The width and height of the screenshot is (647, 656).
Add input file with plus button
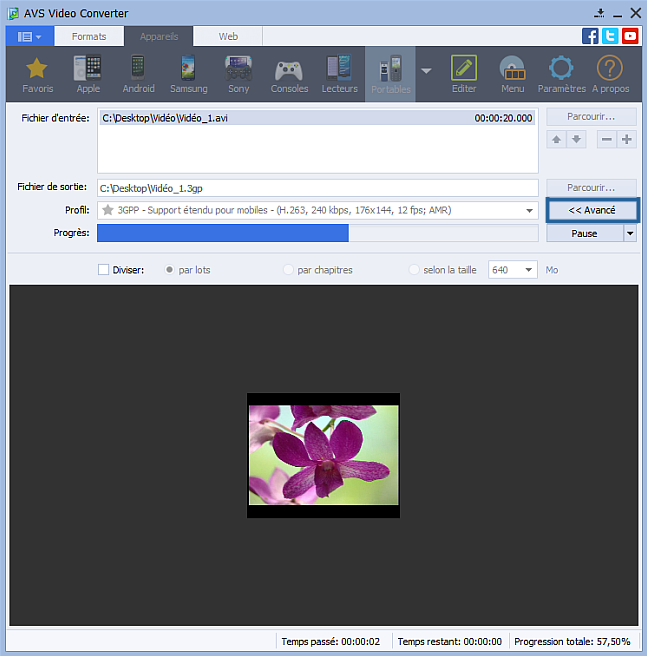[626, 139]
